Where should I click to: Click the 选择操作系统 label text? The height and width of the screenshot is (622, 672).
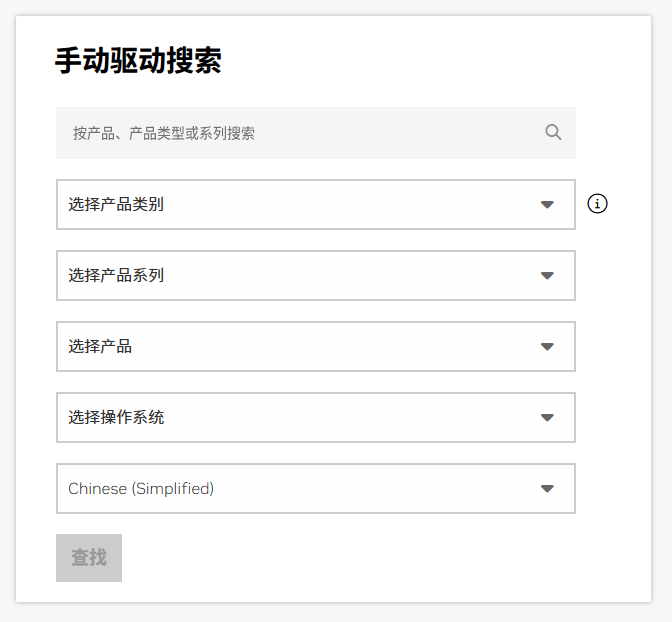(116, 417)
